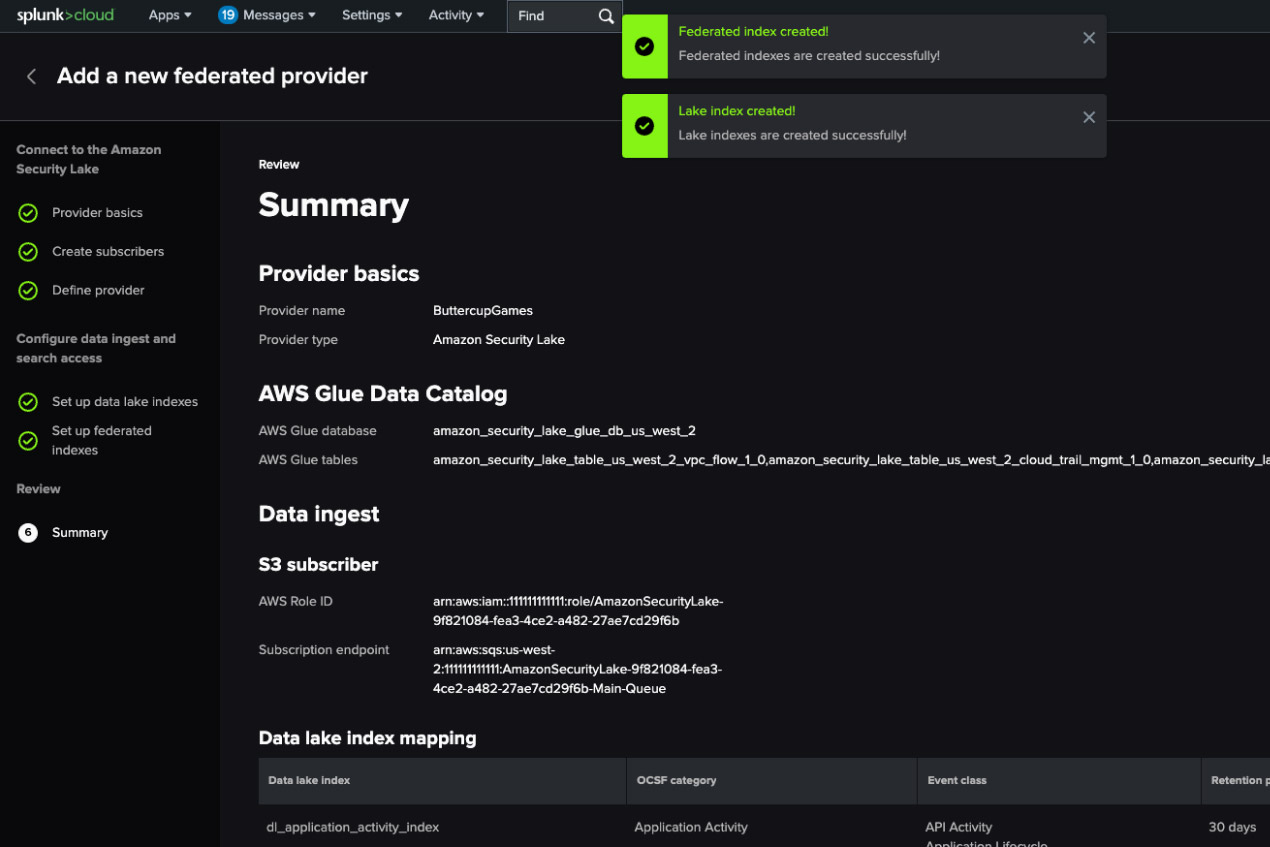
Task: Click the Federated index created checkmark icon
Action: (x=645, y=46)
